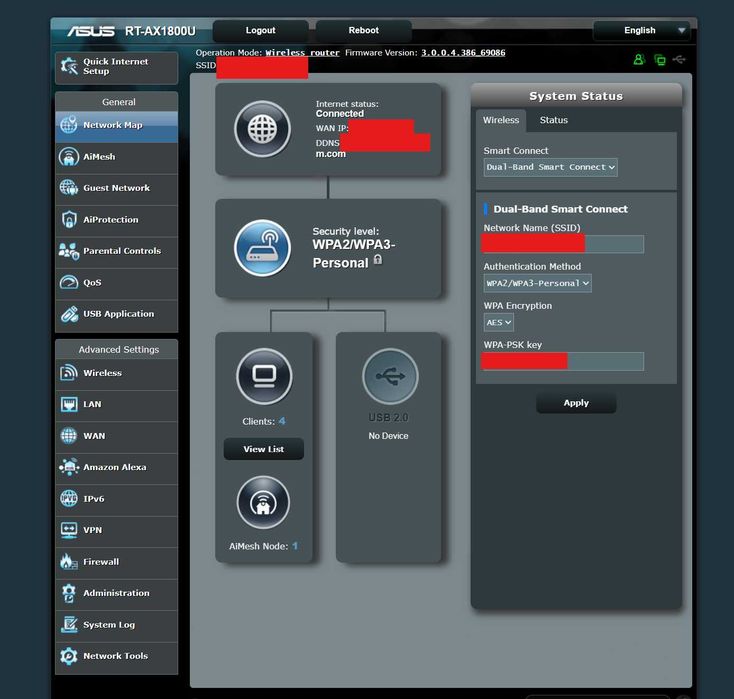The image size is (734, 699).
Task: Click the Internet status globe icon
Action: [262, 129]
